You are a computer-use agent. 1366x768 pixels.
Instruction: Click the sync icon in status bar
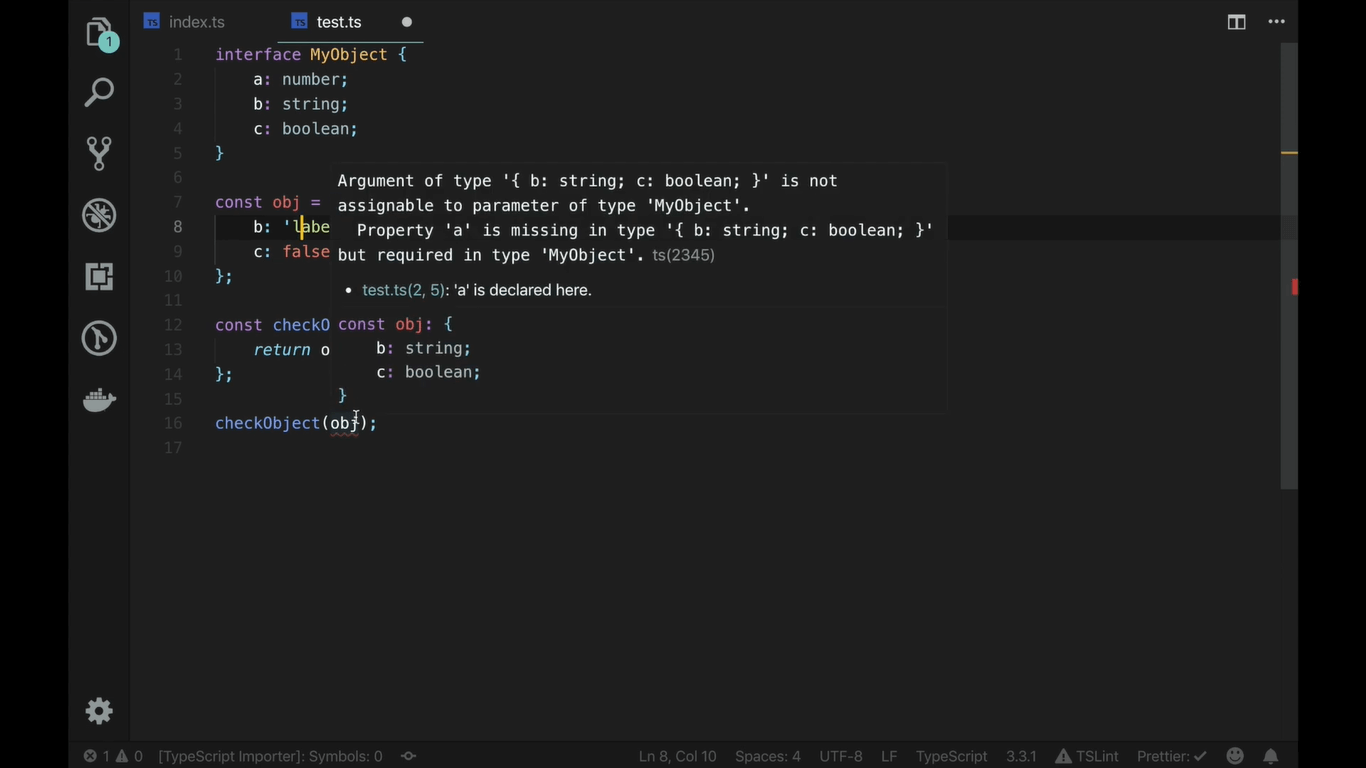coord(409,756)
